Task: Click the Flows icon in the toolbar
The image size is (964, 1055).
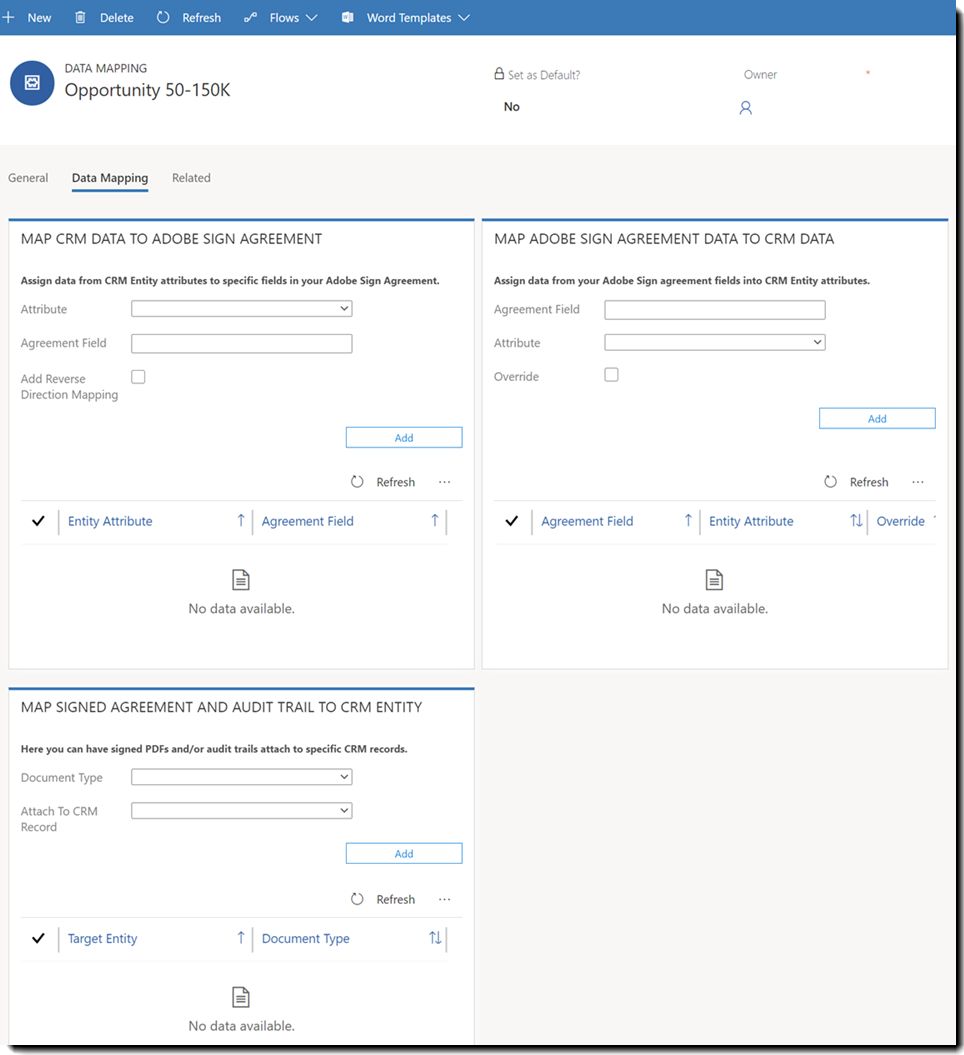Action: pos(250,17)
